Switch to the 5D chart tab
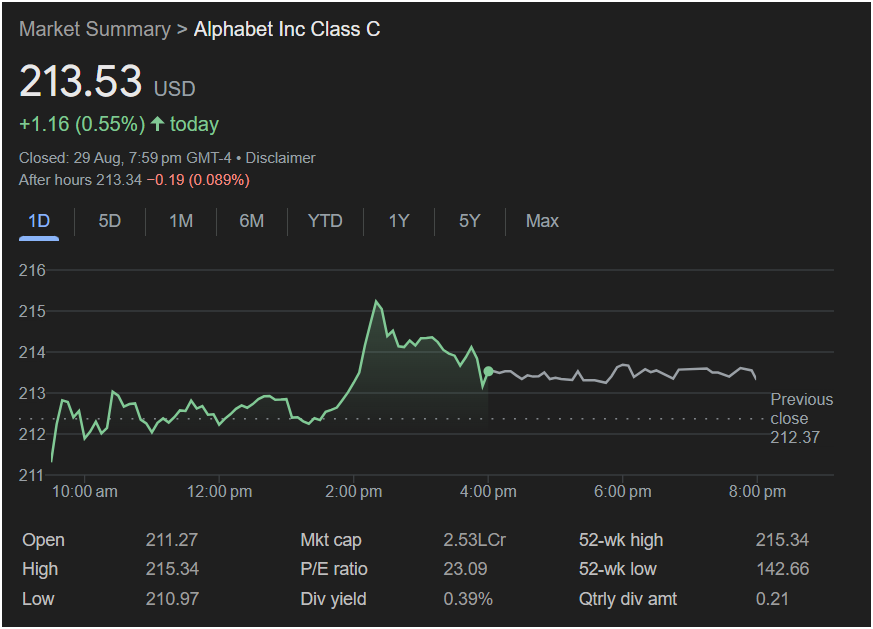Image resolution: width=873 pixels, height=629 pixels. point(109,221)
